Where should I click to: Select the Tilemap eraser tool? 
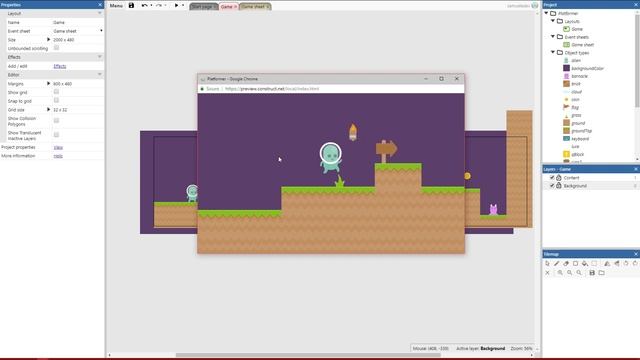click(566, 264)
